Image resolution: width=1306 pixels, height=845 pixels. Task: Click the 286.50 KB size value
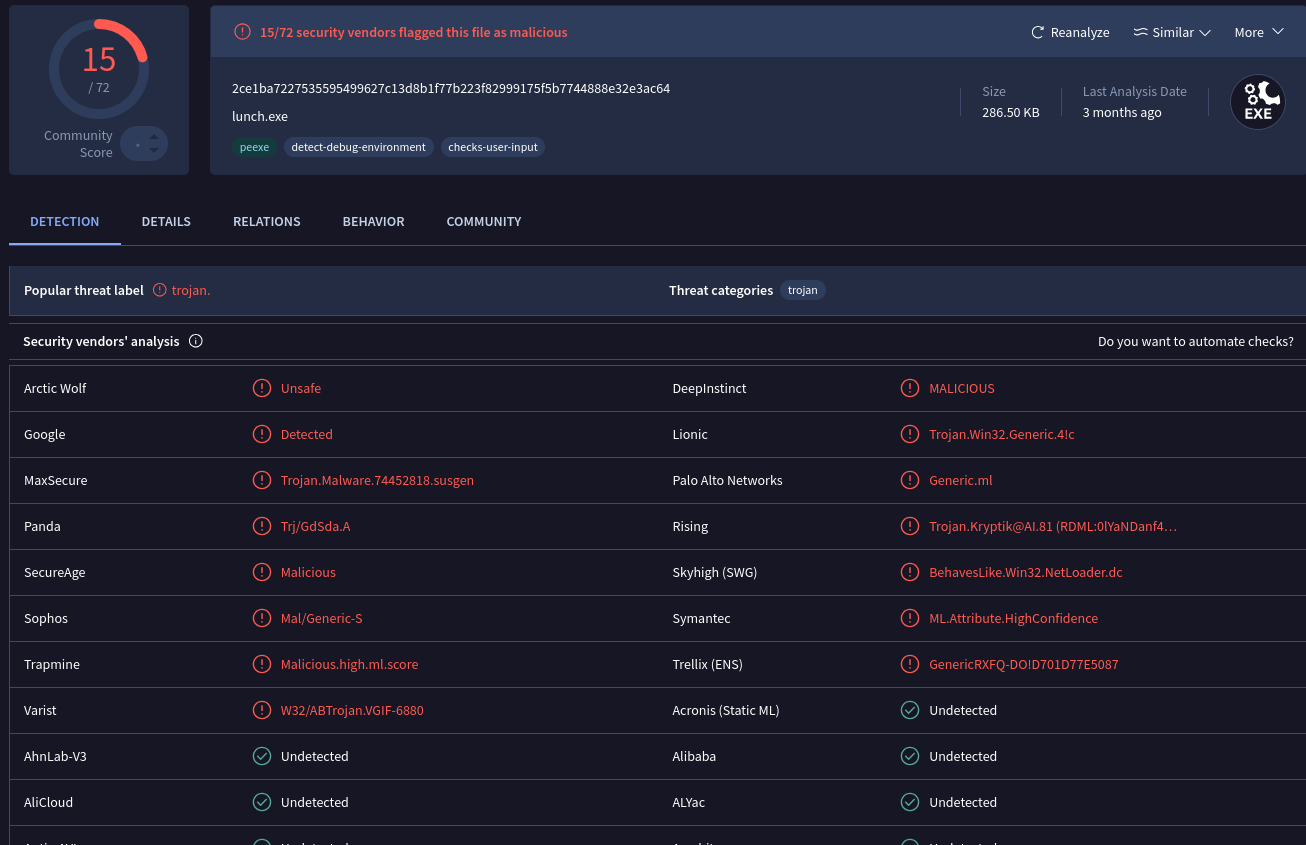click(x=1011, y=112)
